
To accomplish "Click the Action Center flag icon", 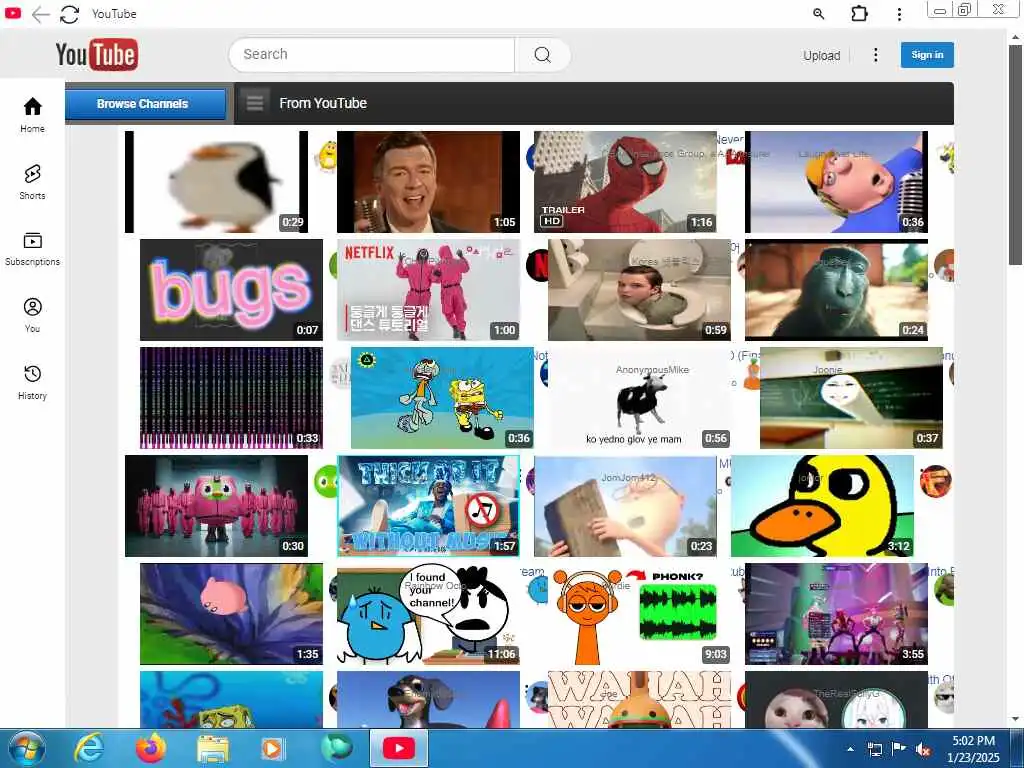I will (899, 749).
